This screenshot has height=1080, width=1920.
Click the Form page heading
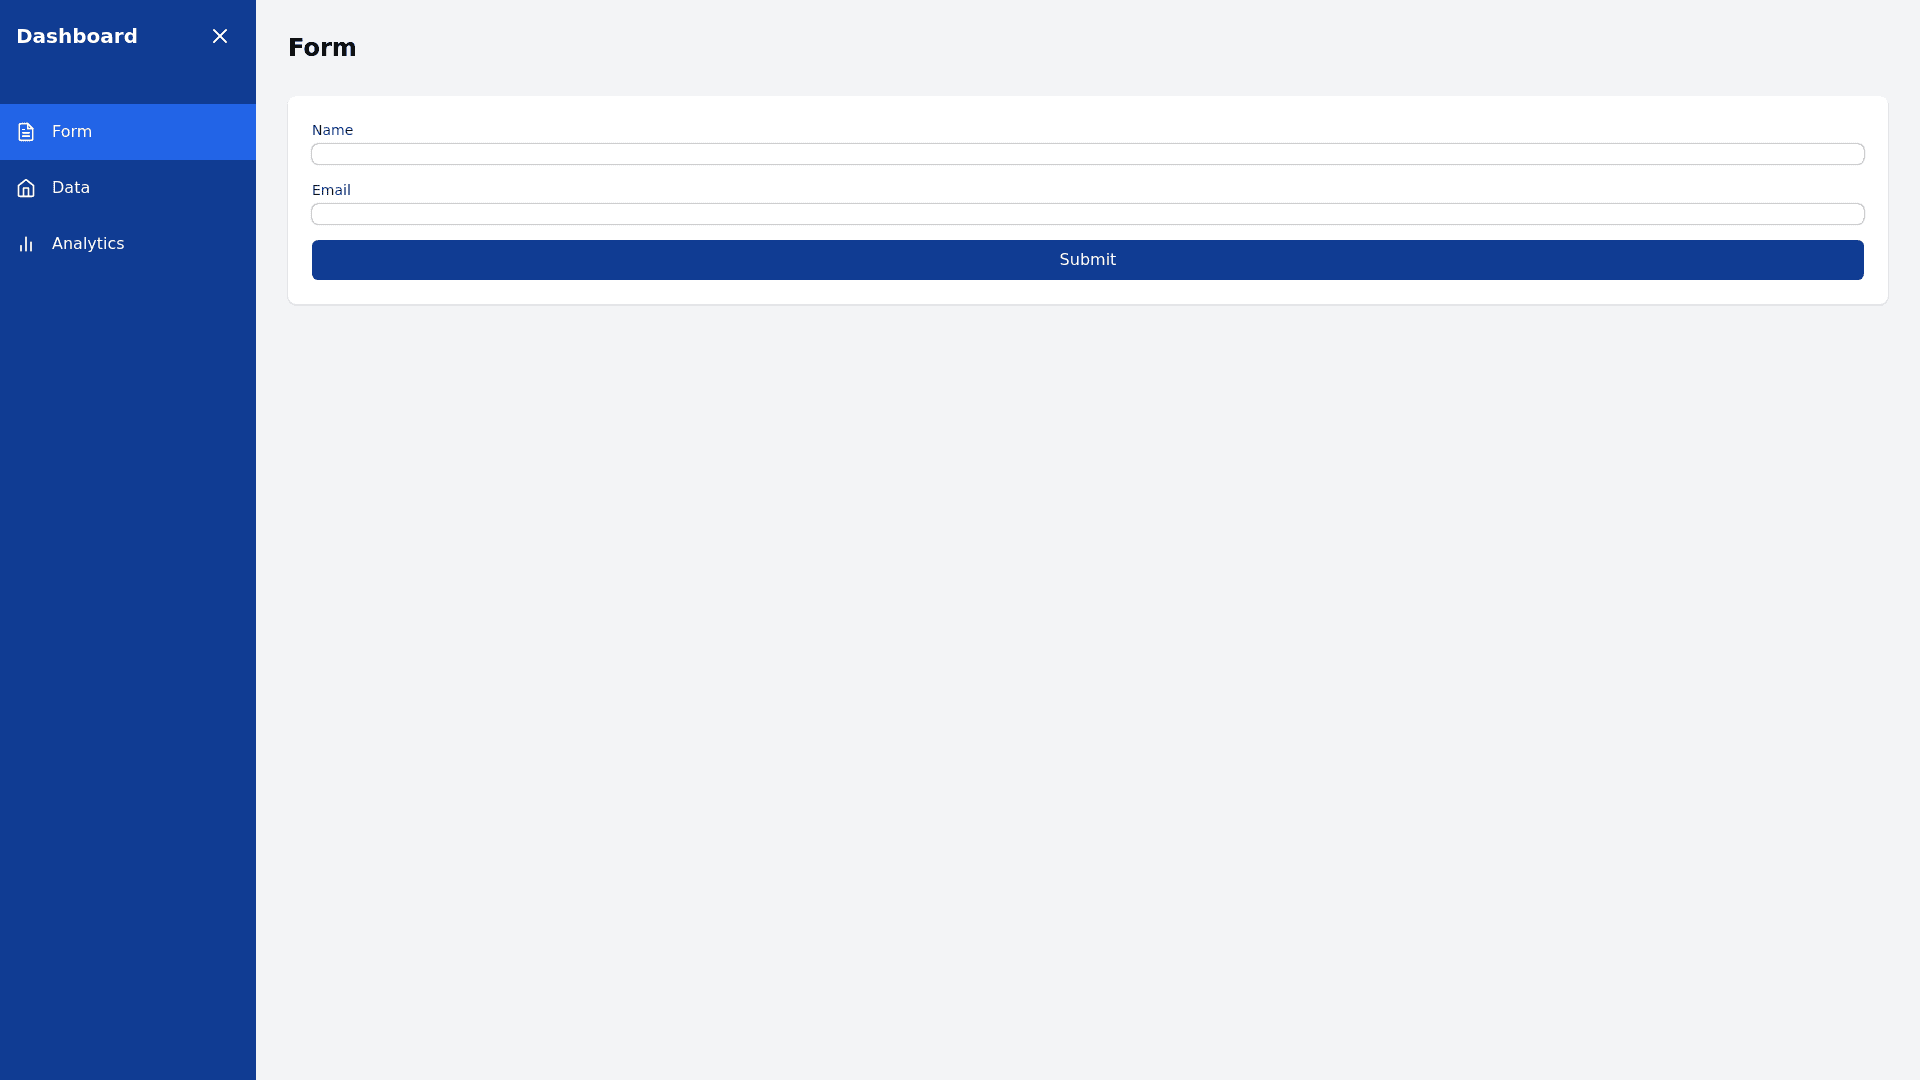322,48
